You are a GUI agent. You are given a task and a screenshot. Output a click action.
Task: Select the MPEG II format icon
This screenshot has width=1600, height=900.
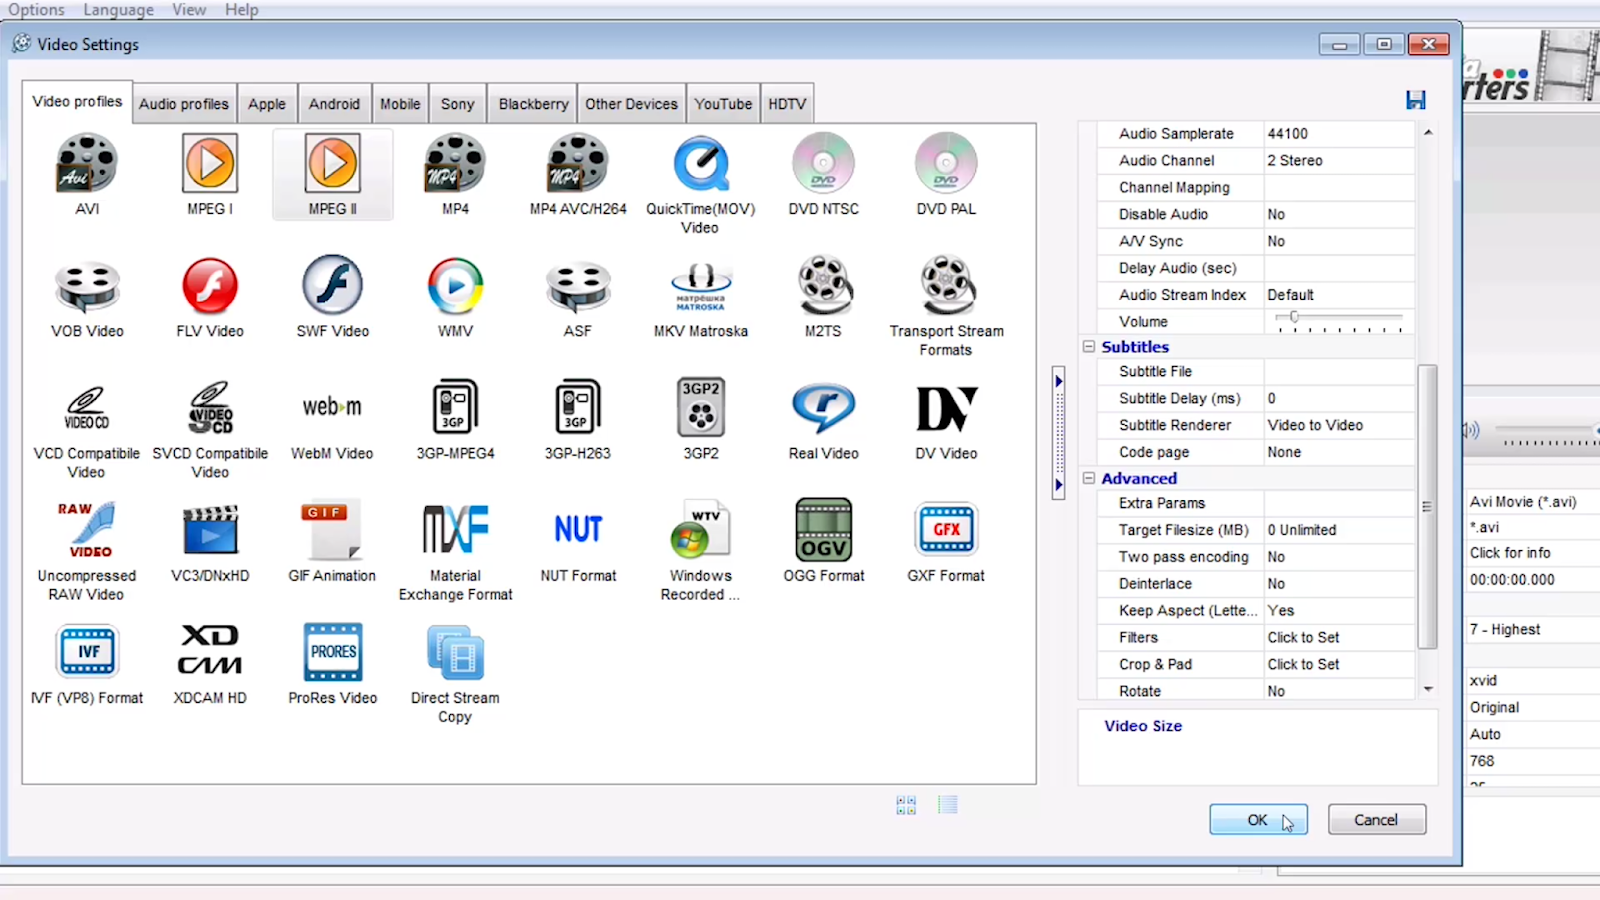tap(333, 175)
